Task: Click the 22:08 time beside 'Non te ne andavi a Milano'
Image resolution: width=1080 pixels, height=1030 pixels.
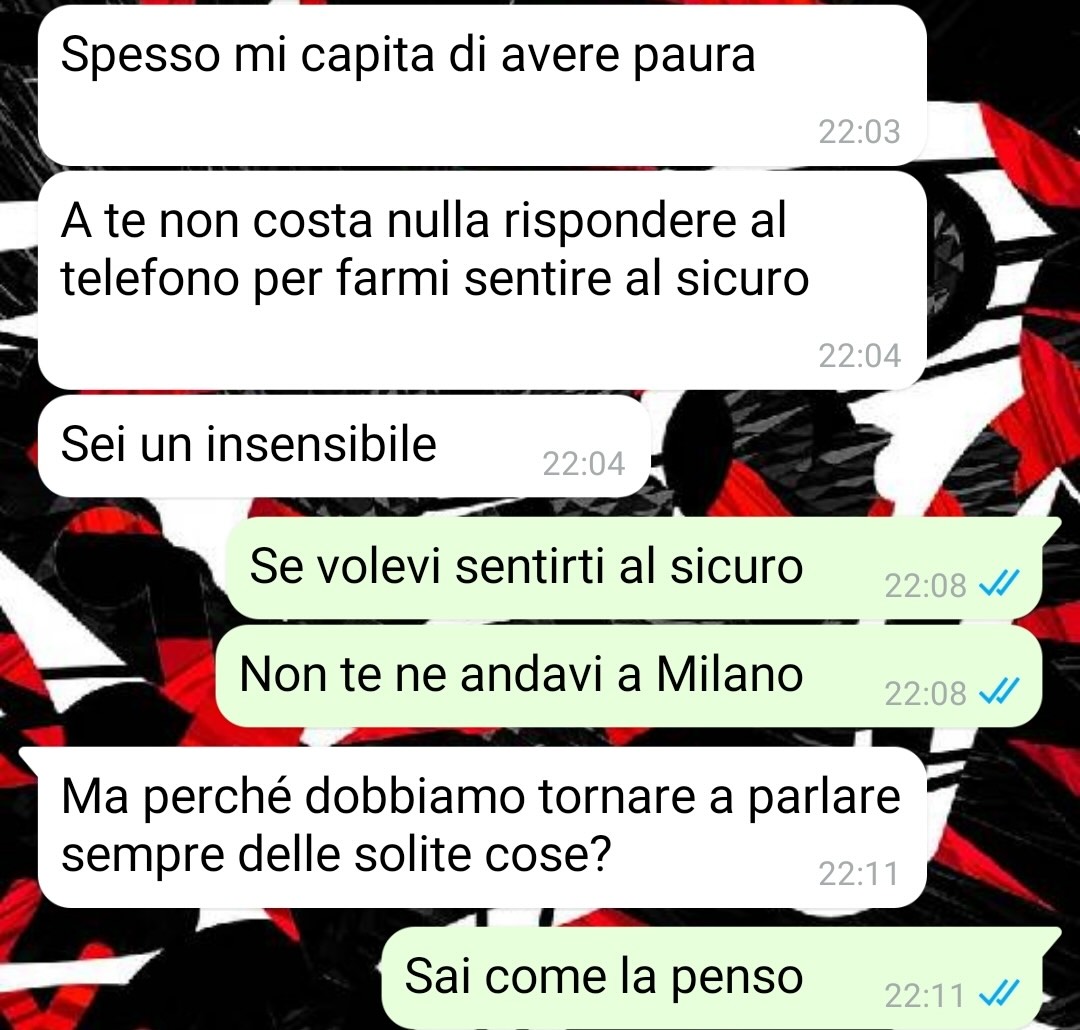Action: (x=925, y=693)
